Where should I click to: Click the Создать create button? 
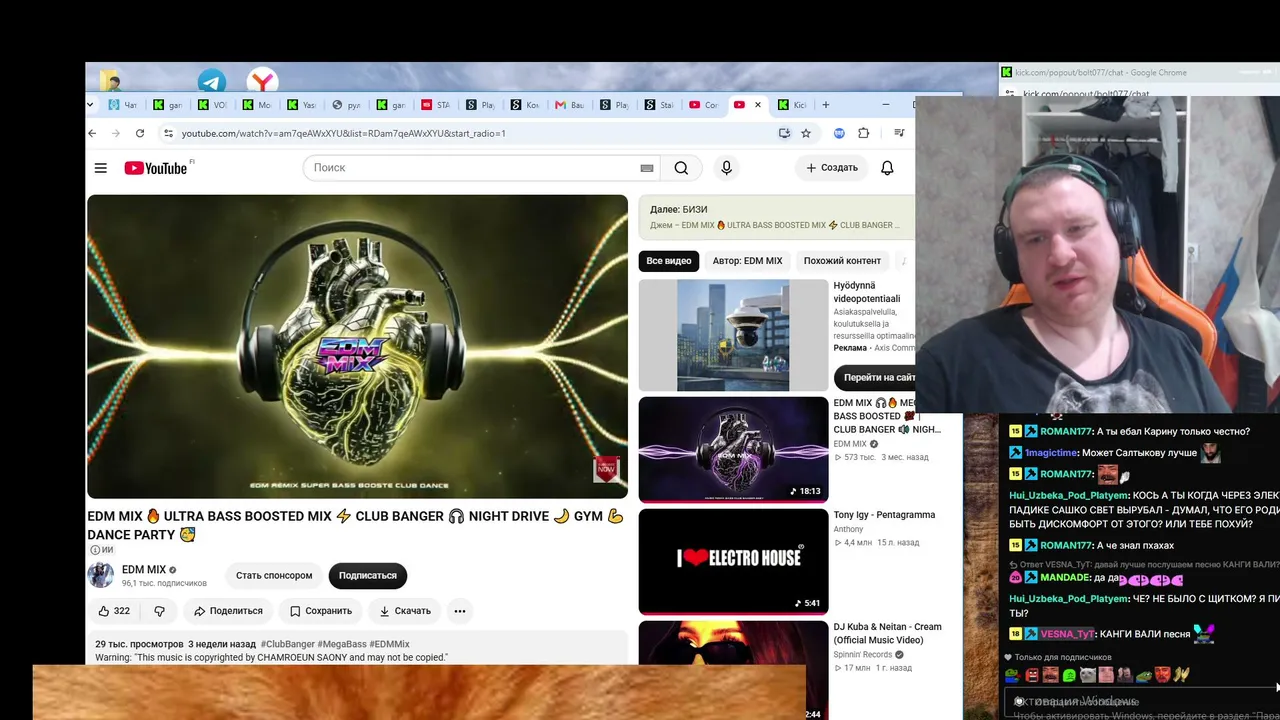click(832, 168)
